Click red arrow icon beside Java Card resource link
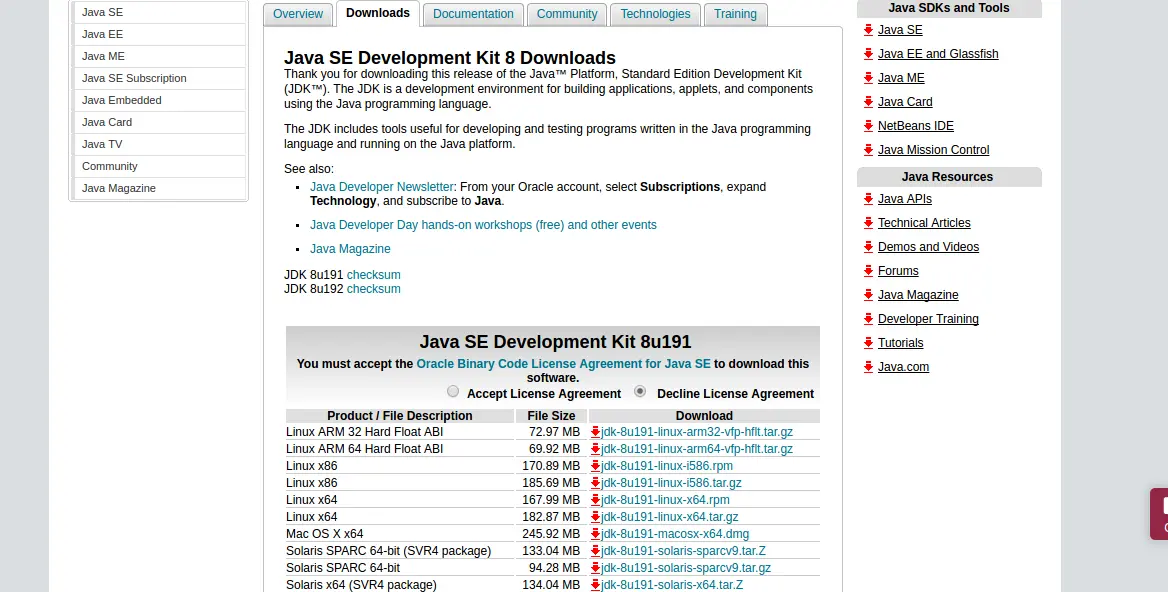 (x=868, y=101)
